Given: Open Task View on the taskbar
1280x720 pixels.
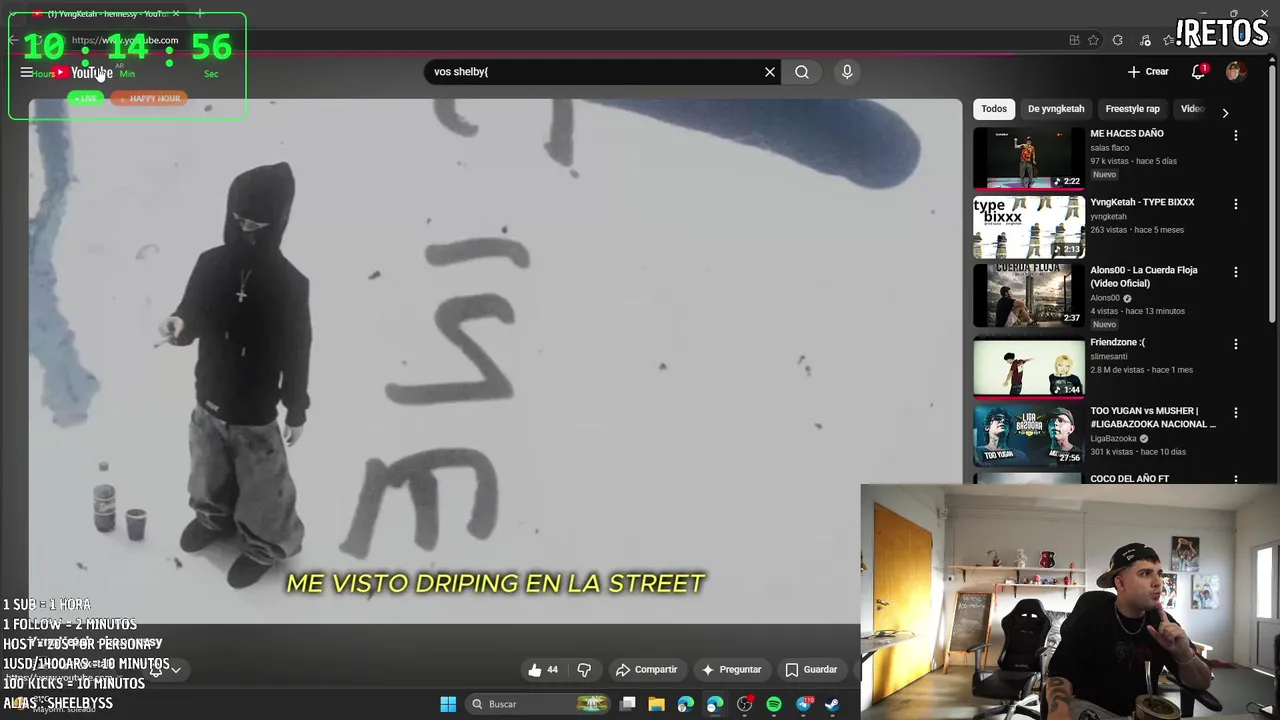Looking at the screenshot, I should [628, 704].
